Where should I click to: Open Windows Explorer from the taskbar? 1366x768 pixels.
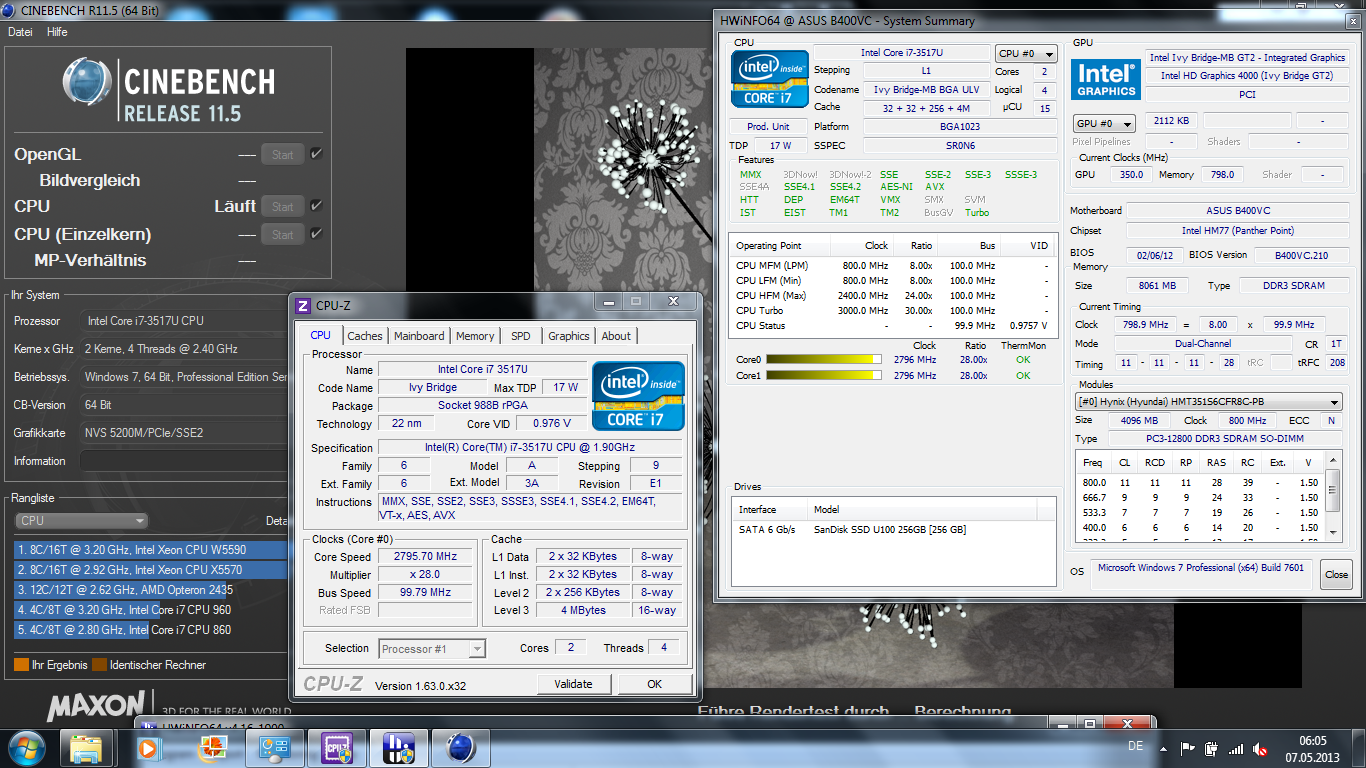point(86,747)
